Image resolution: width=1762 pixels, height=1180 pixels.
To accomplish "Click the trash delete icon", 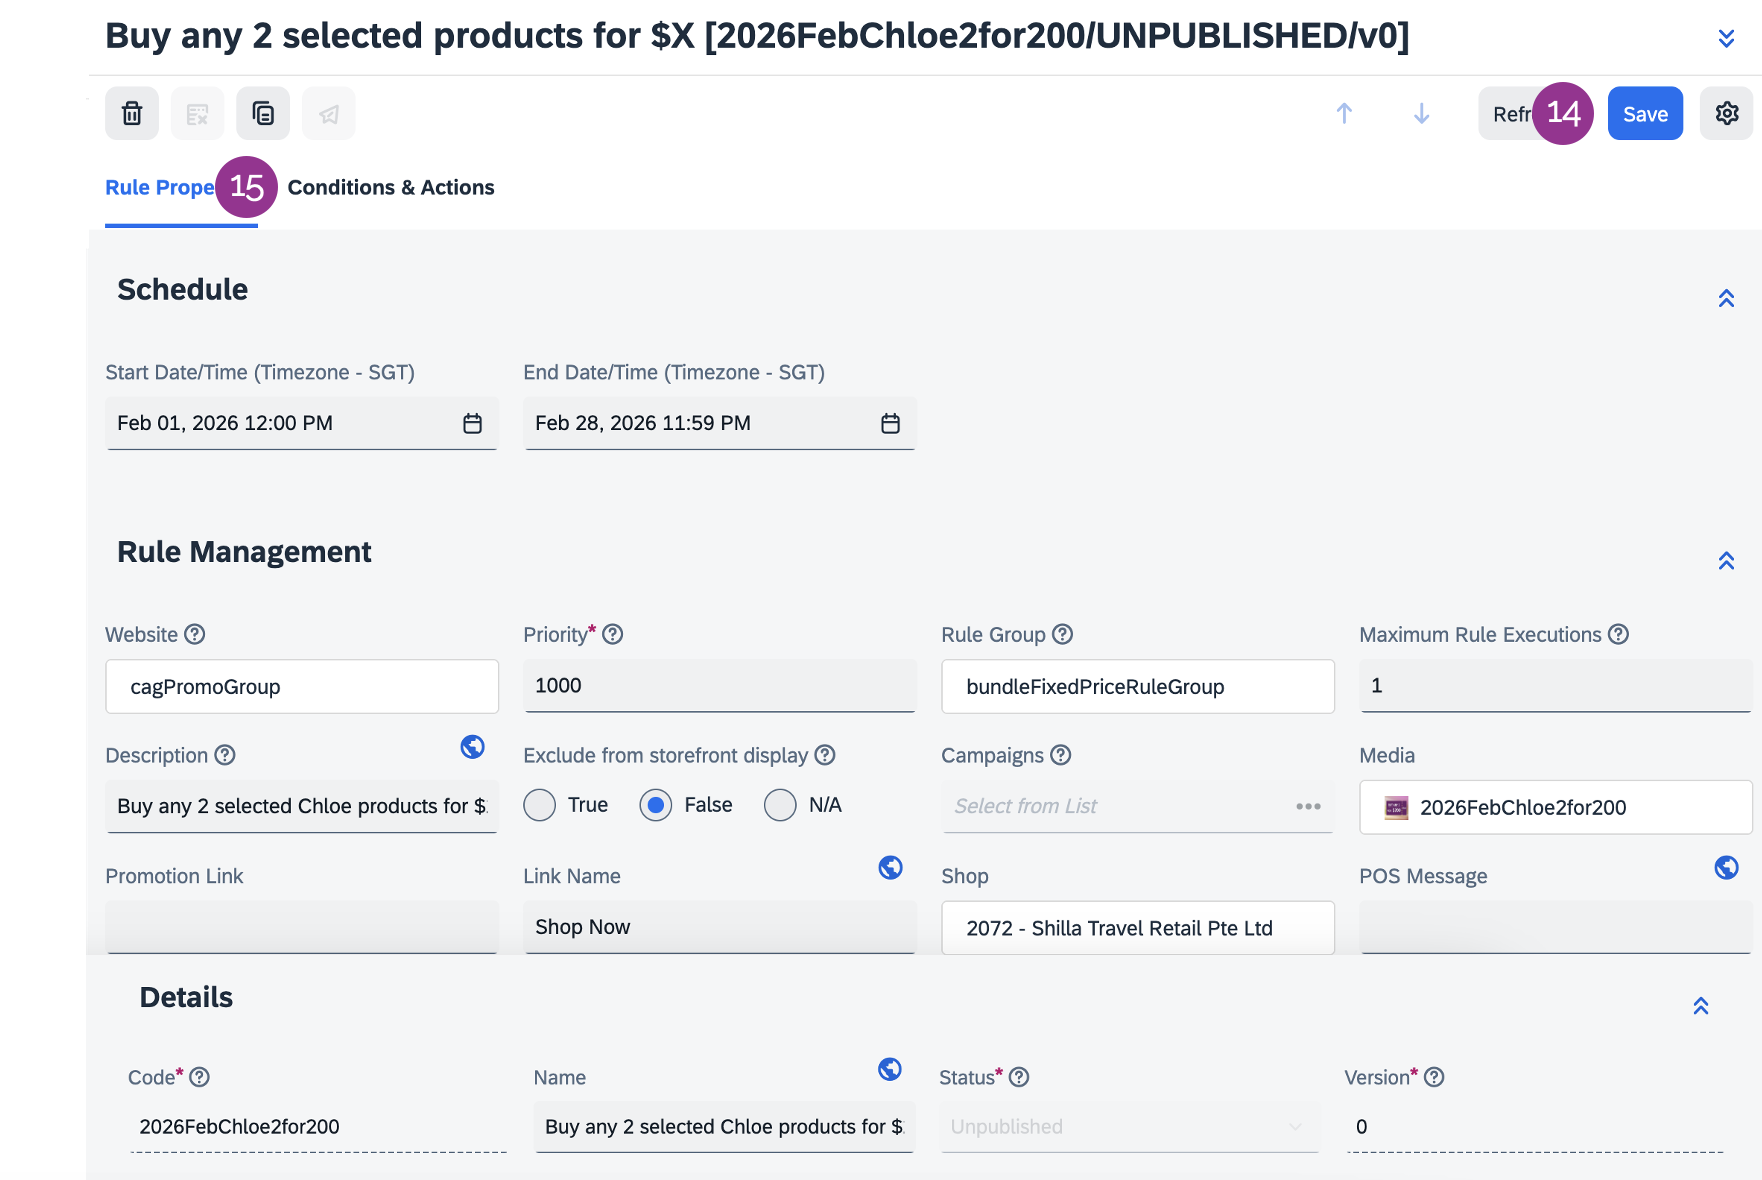I will coord(132,113).
